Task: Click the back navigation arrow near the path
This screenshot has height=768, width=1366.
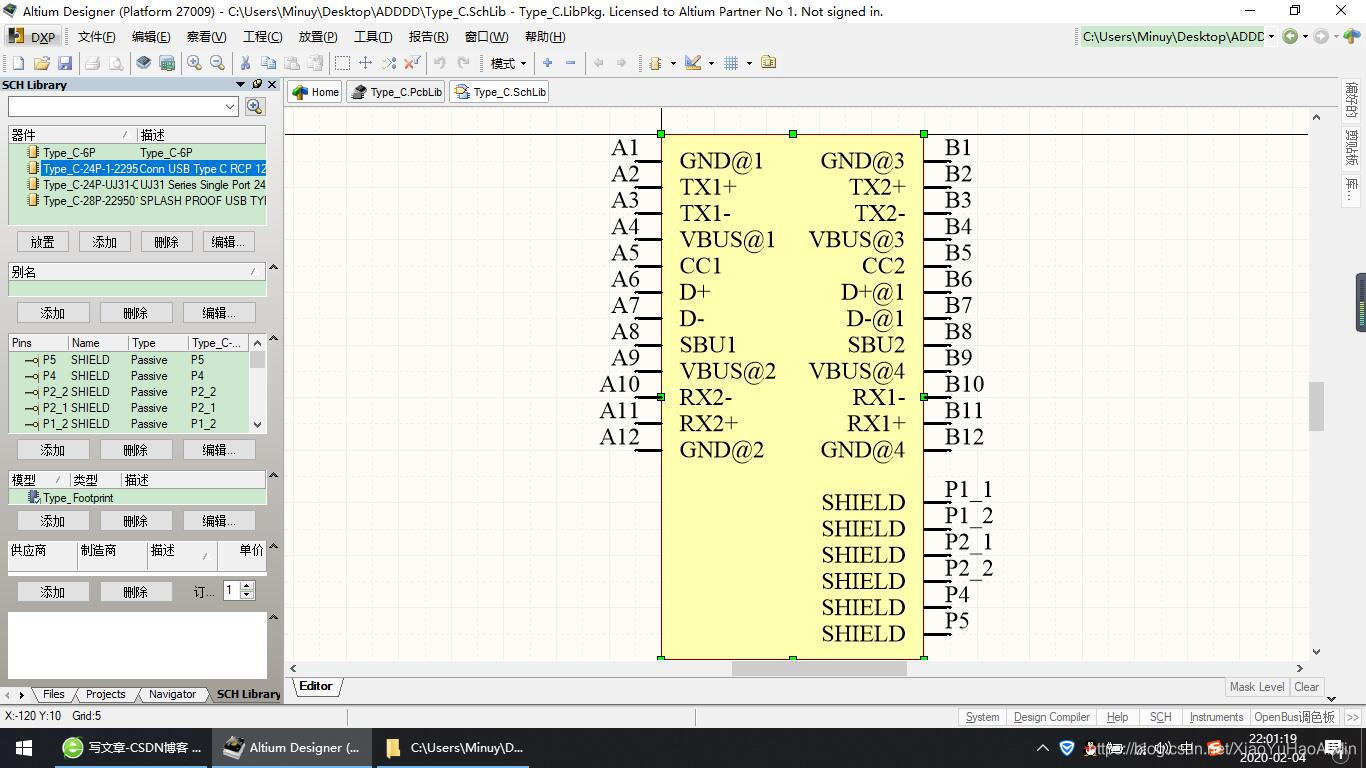Action: tap(1290, 37)
